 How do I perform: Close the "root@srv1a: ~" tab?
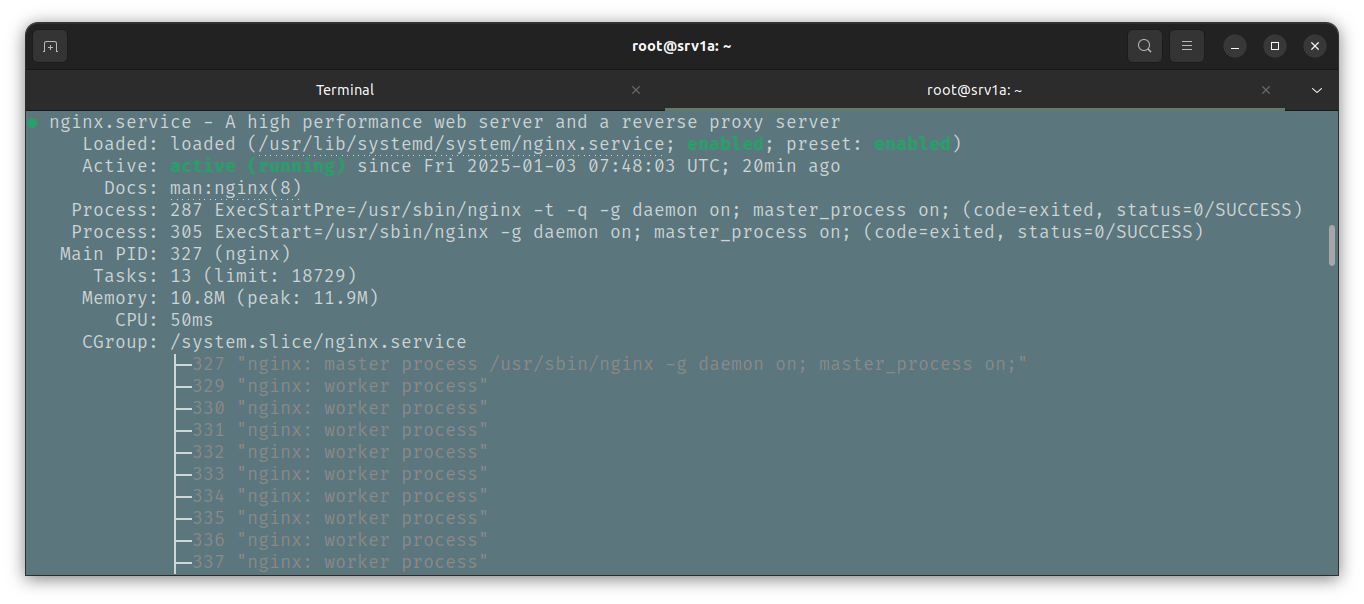[1266, 90]
